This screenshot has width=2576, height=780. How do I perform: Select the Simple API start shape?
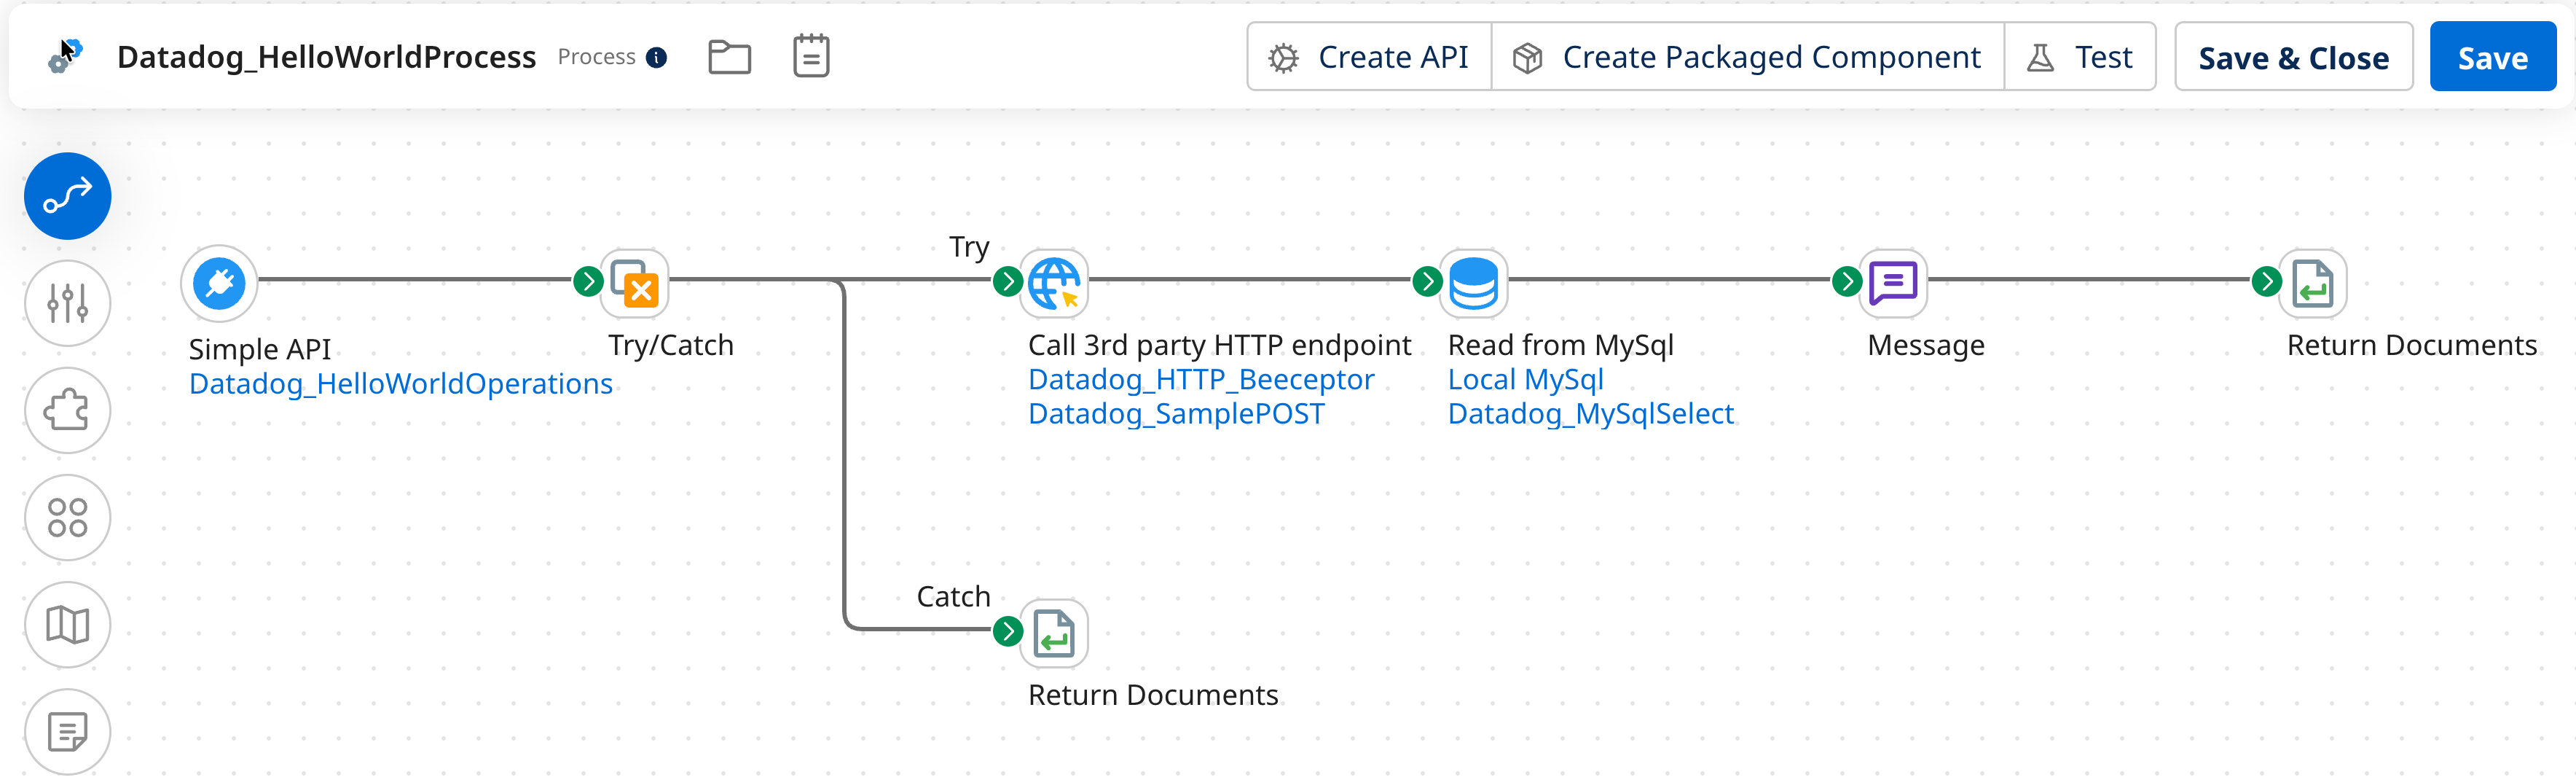(x=219, y=283)
